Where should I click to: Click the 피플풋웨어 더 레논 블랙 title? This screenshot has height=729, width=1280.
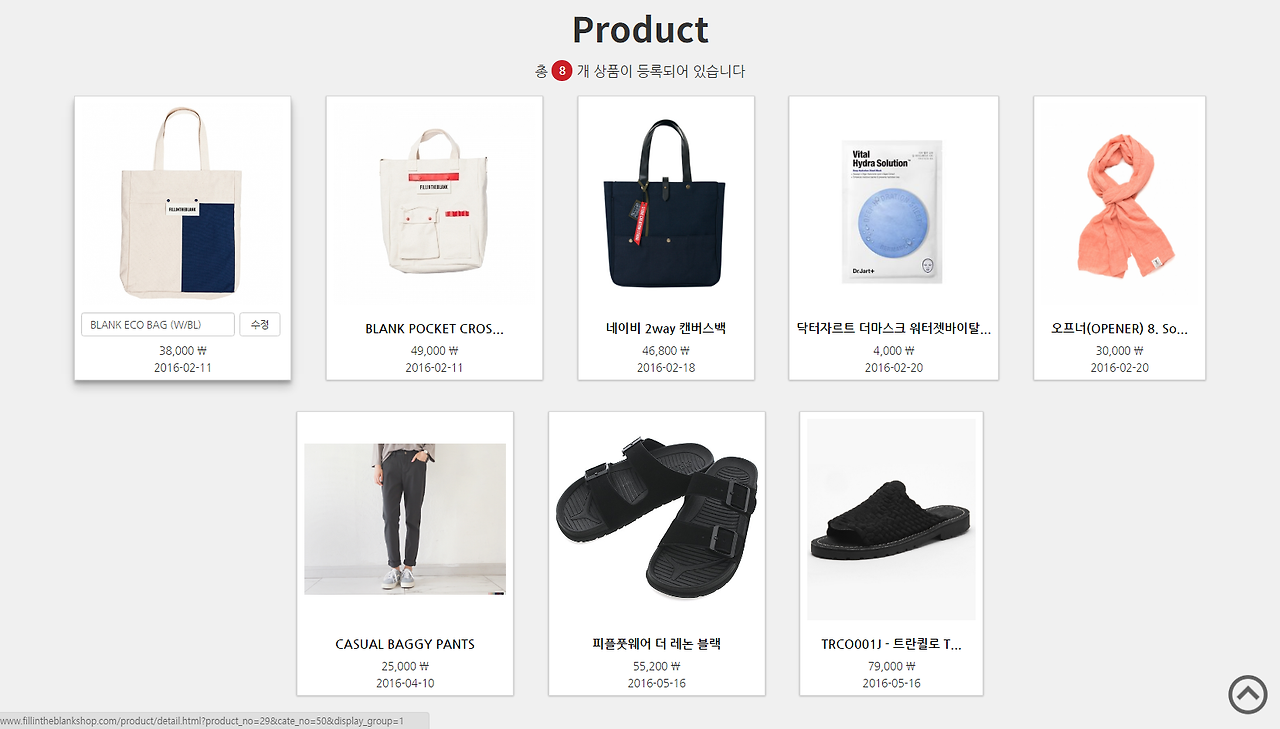[657, 644]
